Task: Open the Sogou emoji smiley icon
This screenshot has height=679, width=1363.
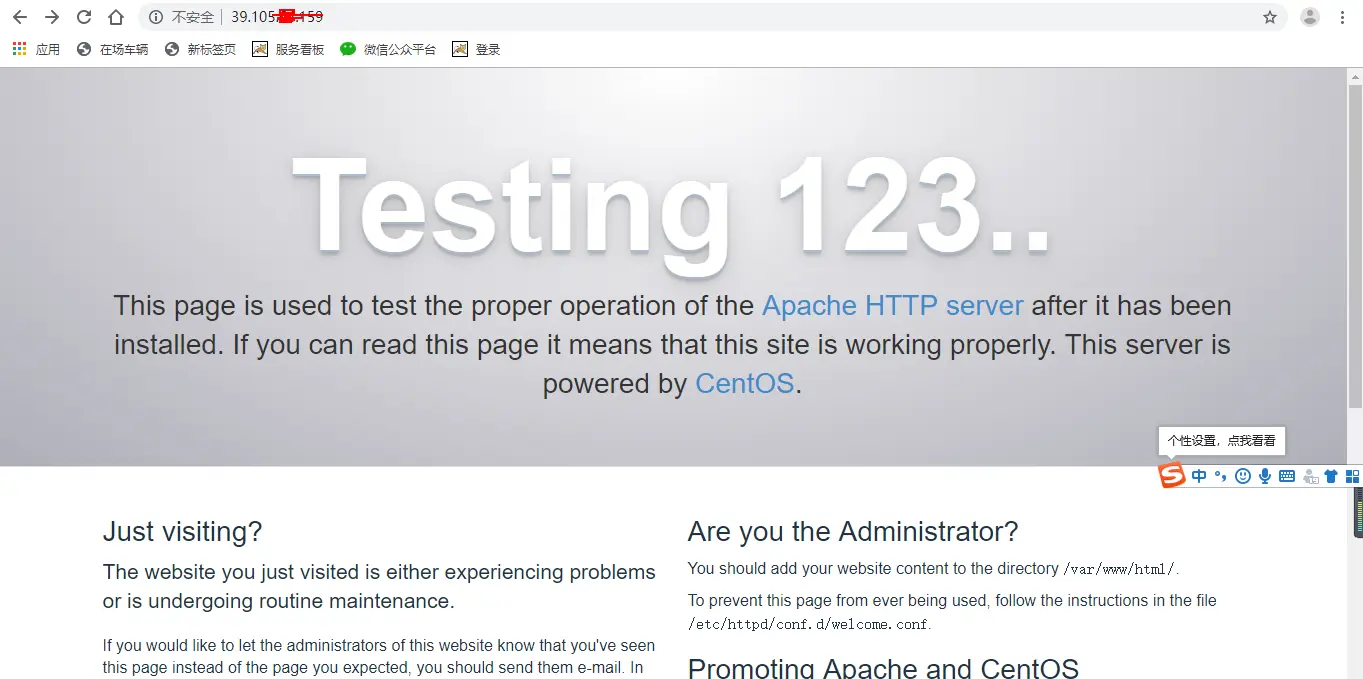Action: (1243, 476)
